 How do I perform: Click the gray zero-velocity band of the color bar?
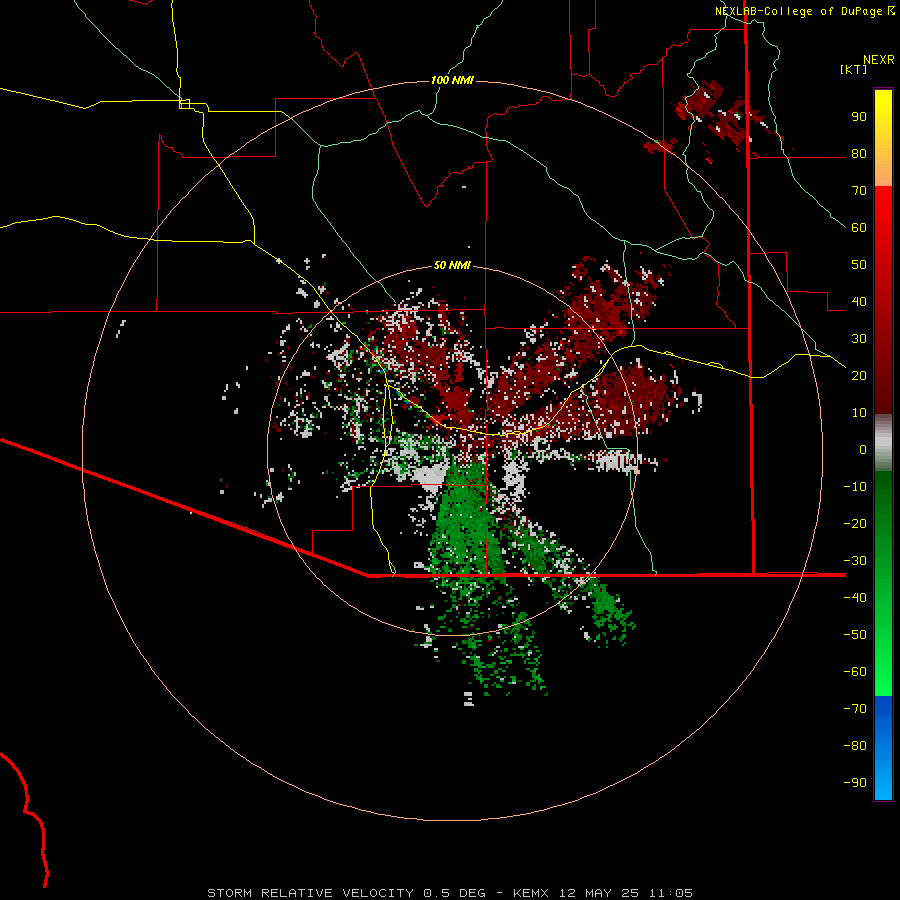click(883, 443)
